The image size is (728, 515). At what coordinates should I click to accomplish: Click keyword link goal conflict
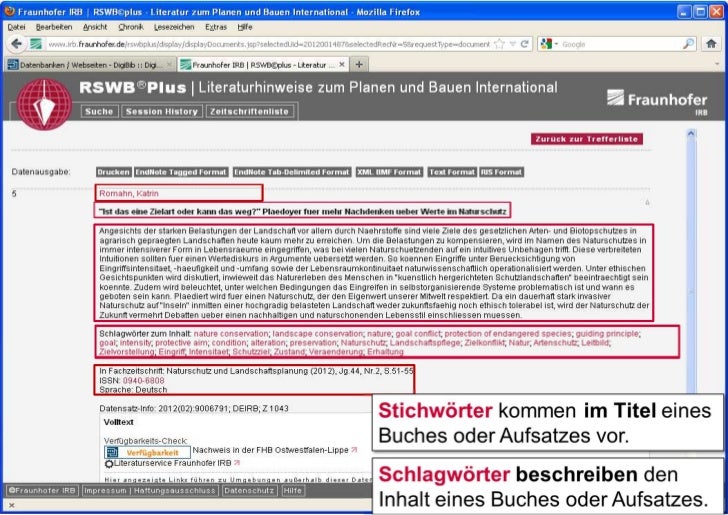pyautogui.click(x=418, y=333)
